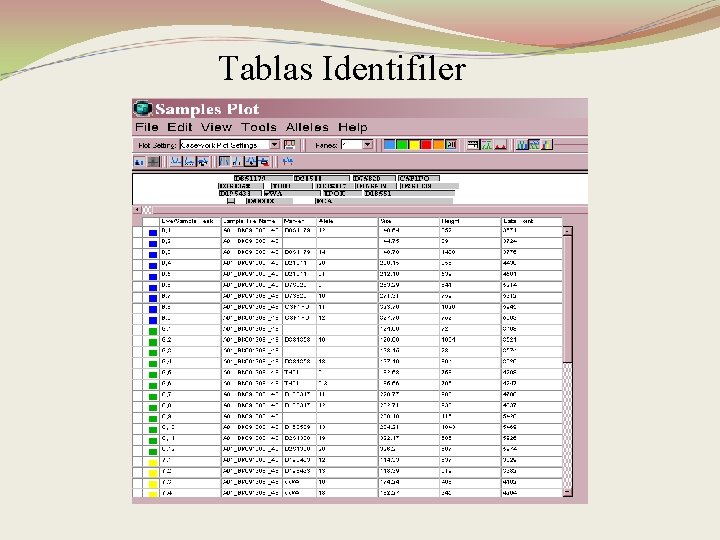This screenshot has width=720, height=540.
Task: Click the table scrollbar down arrow
Action: point(568,492)
